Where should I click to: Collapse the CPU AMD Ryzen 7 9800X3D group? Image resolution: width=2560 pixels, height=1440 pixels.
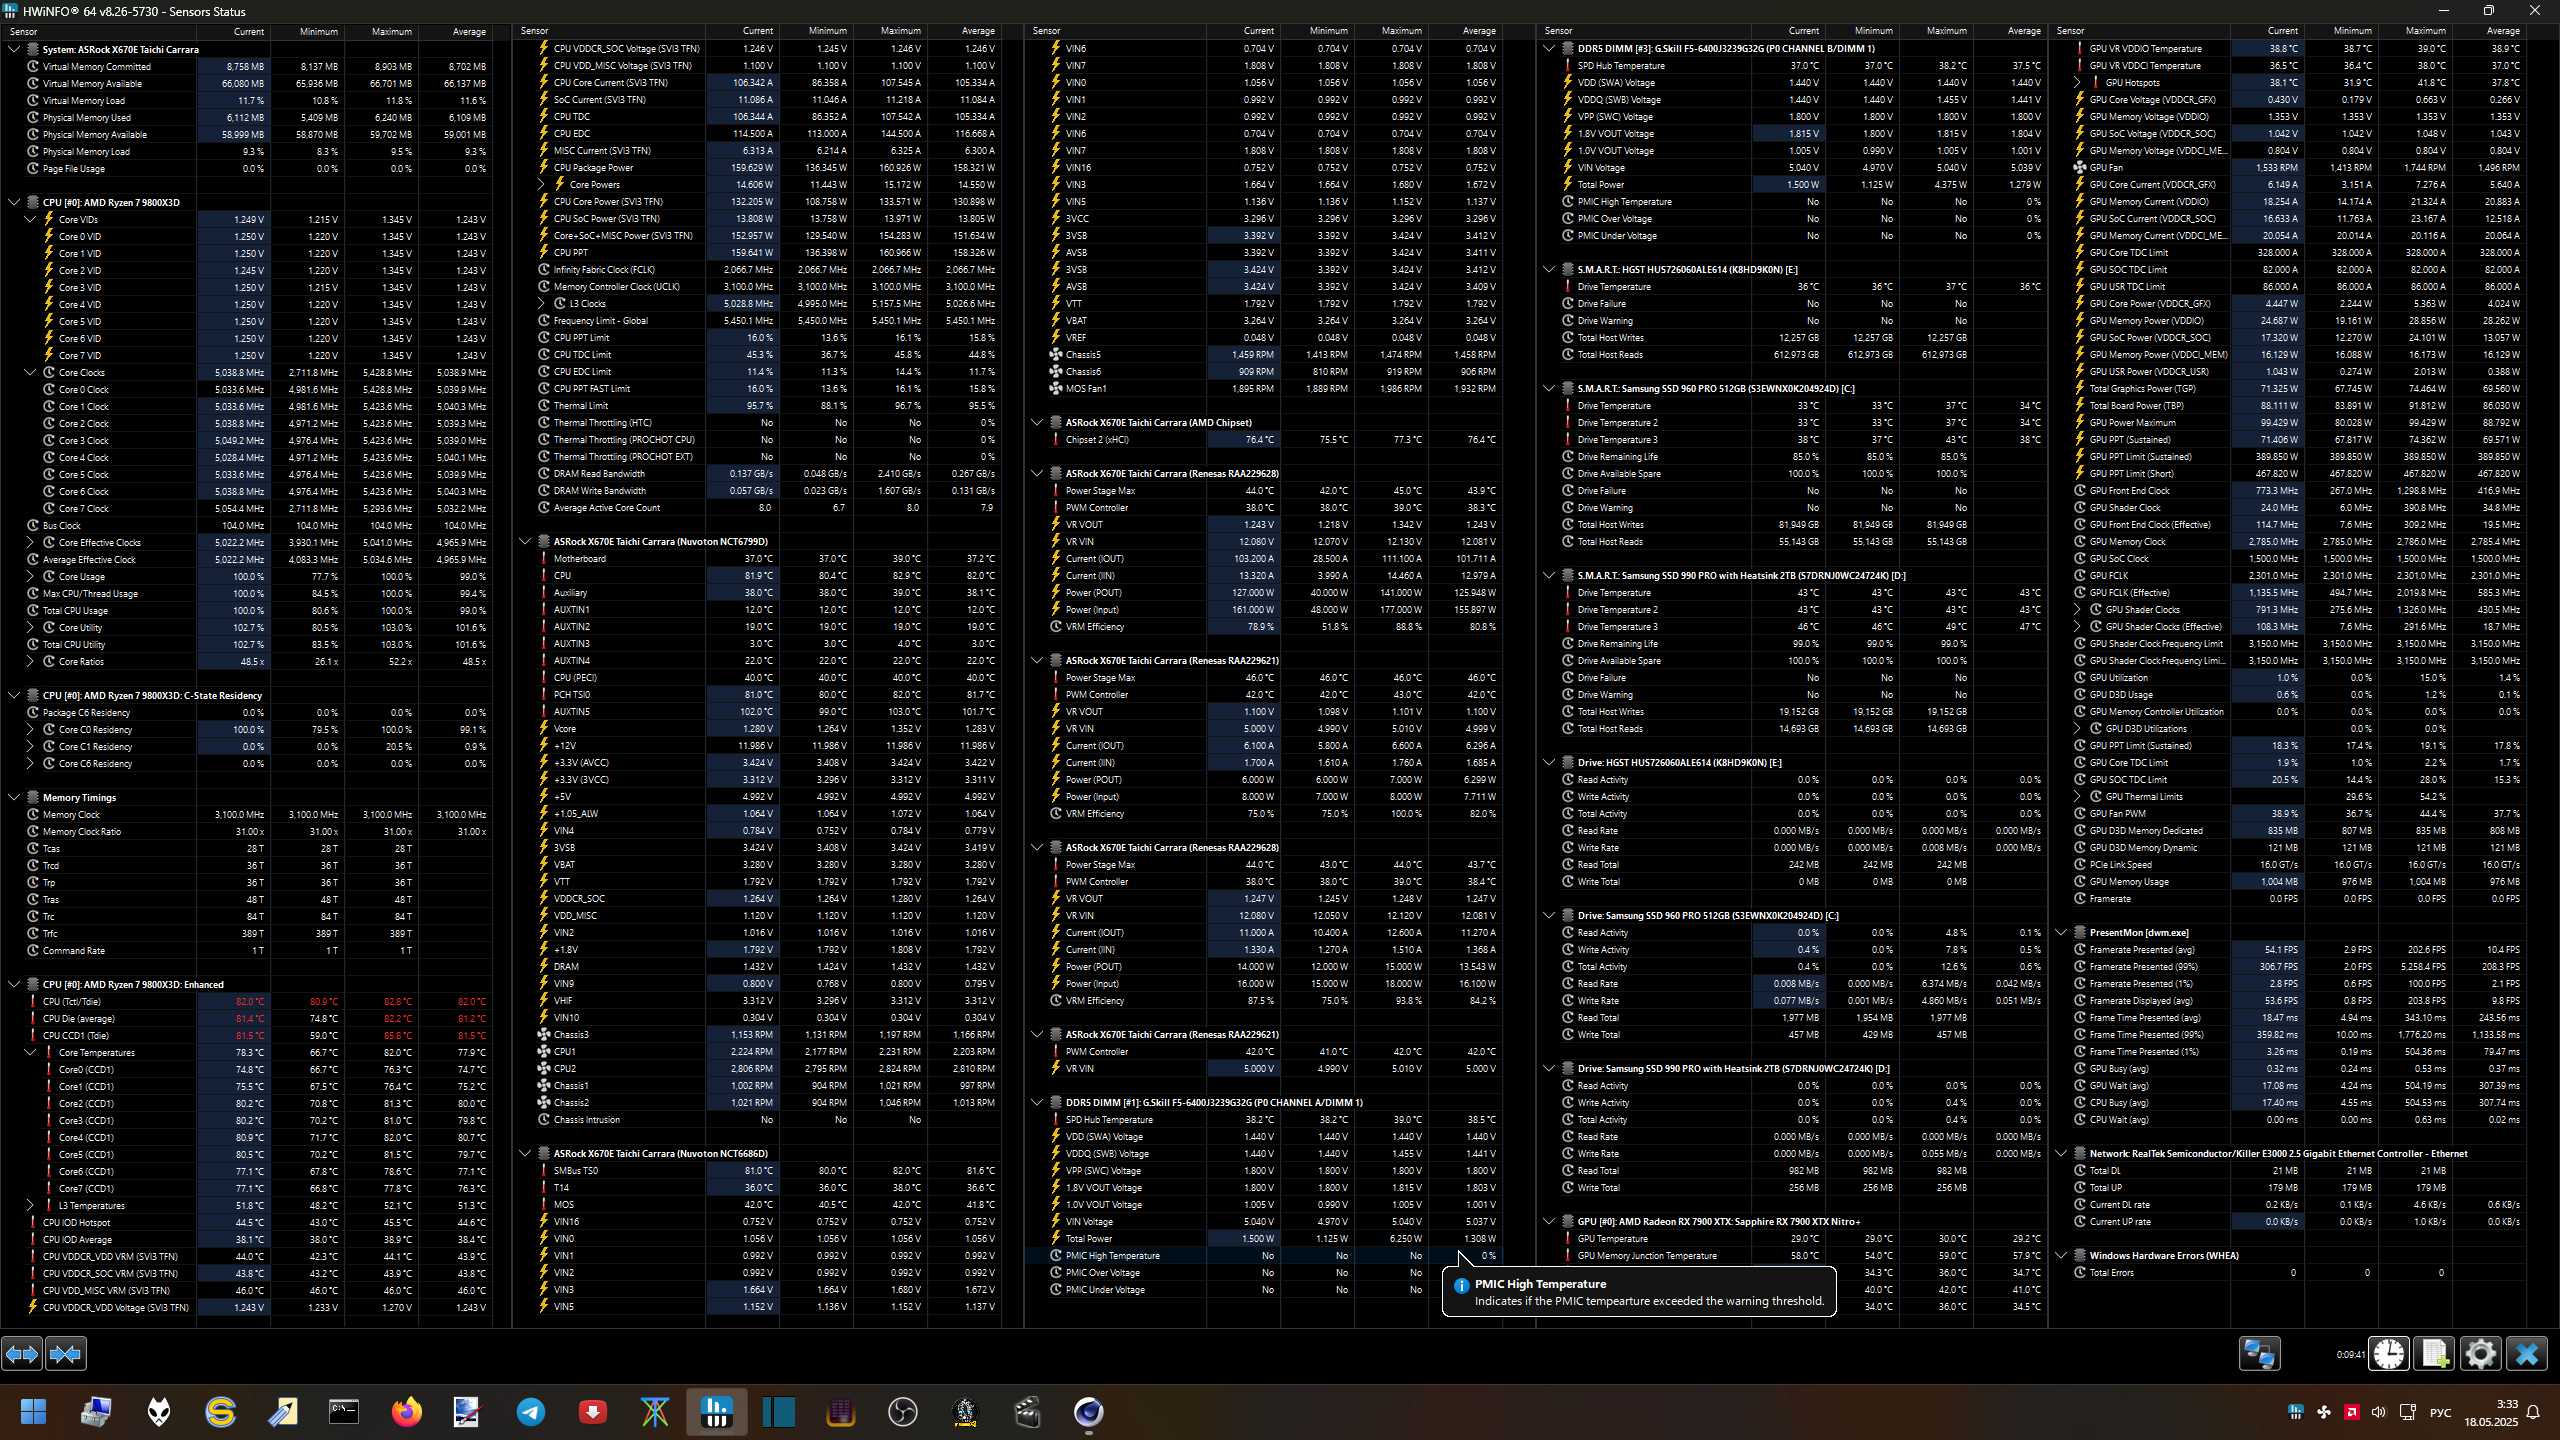[14, 202]
